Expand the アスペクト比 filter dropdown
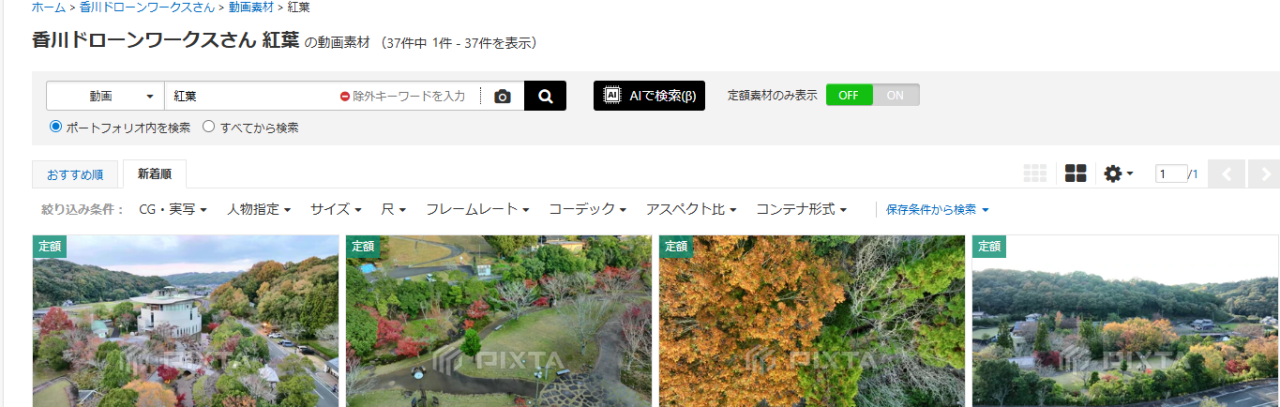 click(x=691, y=210)
